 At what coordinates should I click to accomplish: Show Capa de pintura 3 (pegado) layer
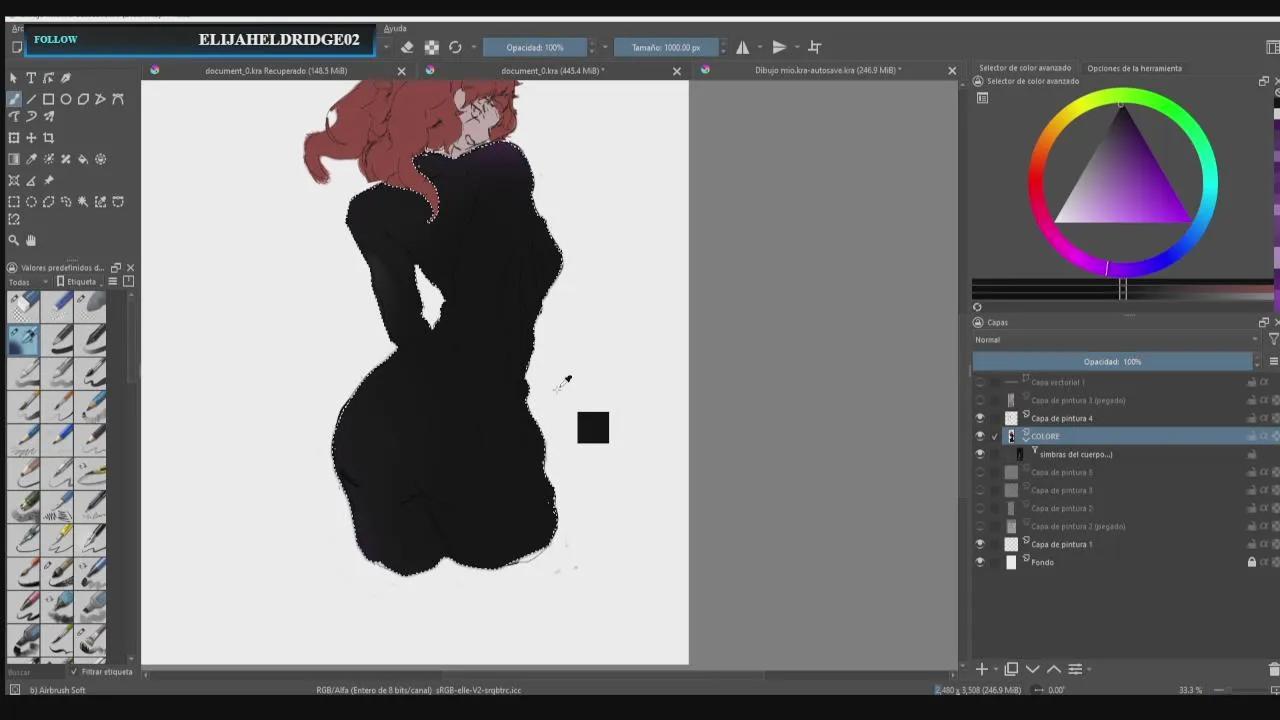(980, 400)
